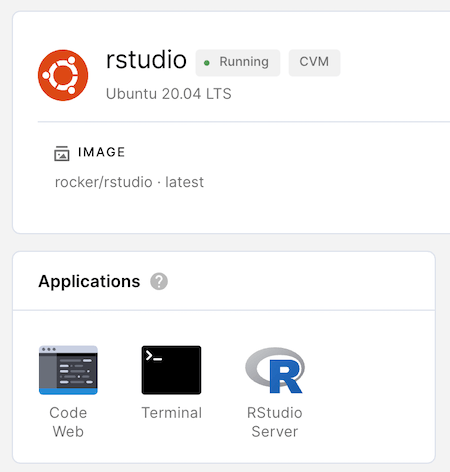
Task: Click the CVM badge
Action: [x=314, y=63]
